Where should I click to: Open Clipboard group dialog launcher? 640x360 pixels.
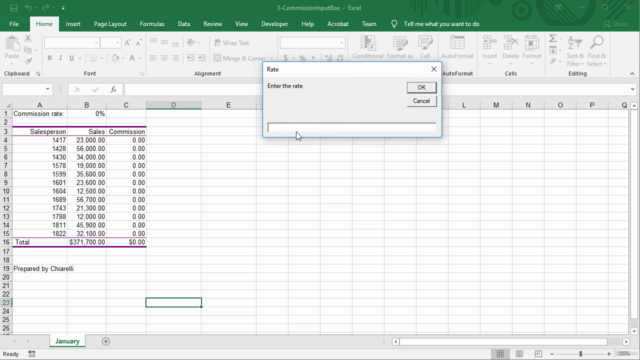[x=38, y=74]
